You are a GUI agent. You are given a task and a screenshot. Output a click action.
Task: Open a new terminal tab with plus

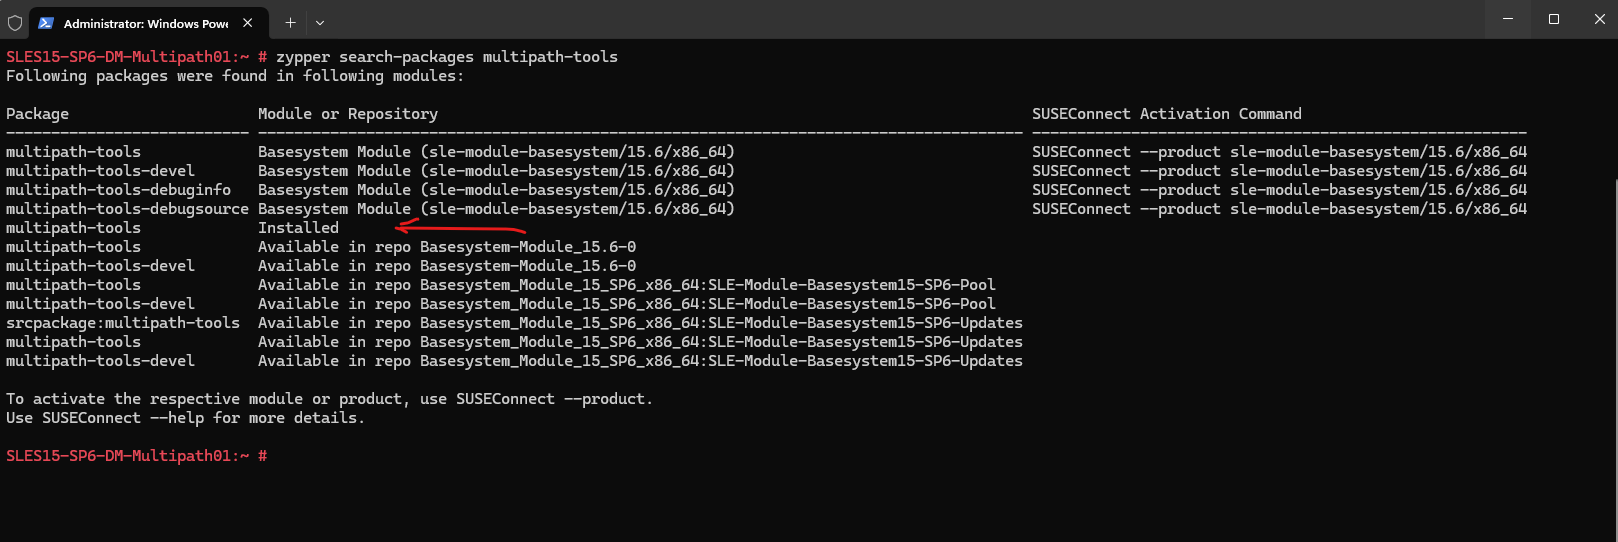coord(290,22)
